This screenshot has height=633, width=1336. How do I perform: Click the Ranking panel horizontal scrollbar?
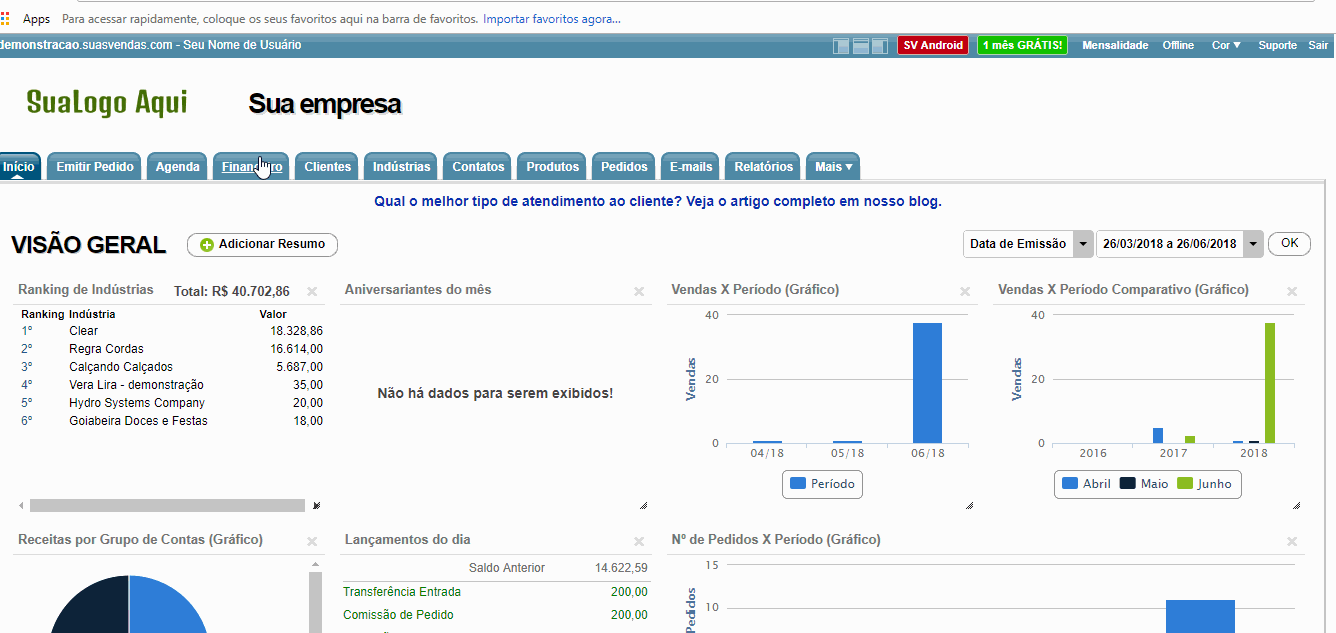click(x=167, y=506)
